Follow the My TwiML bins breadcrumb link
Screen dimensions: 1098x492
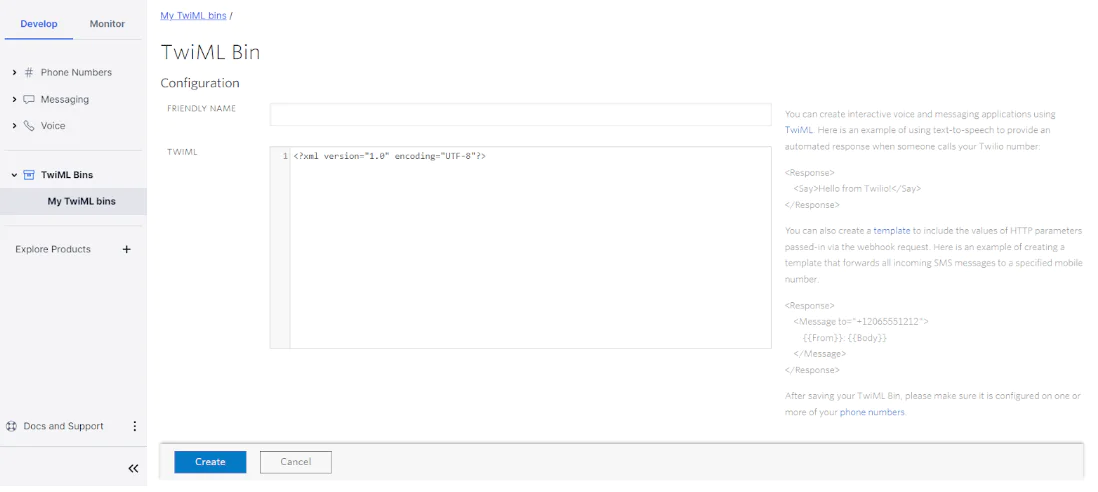(x=193, y=15)
